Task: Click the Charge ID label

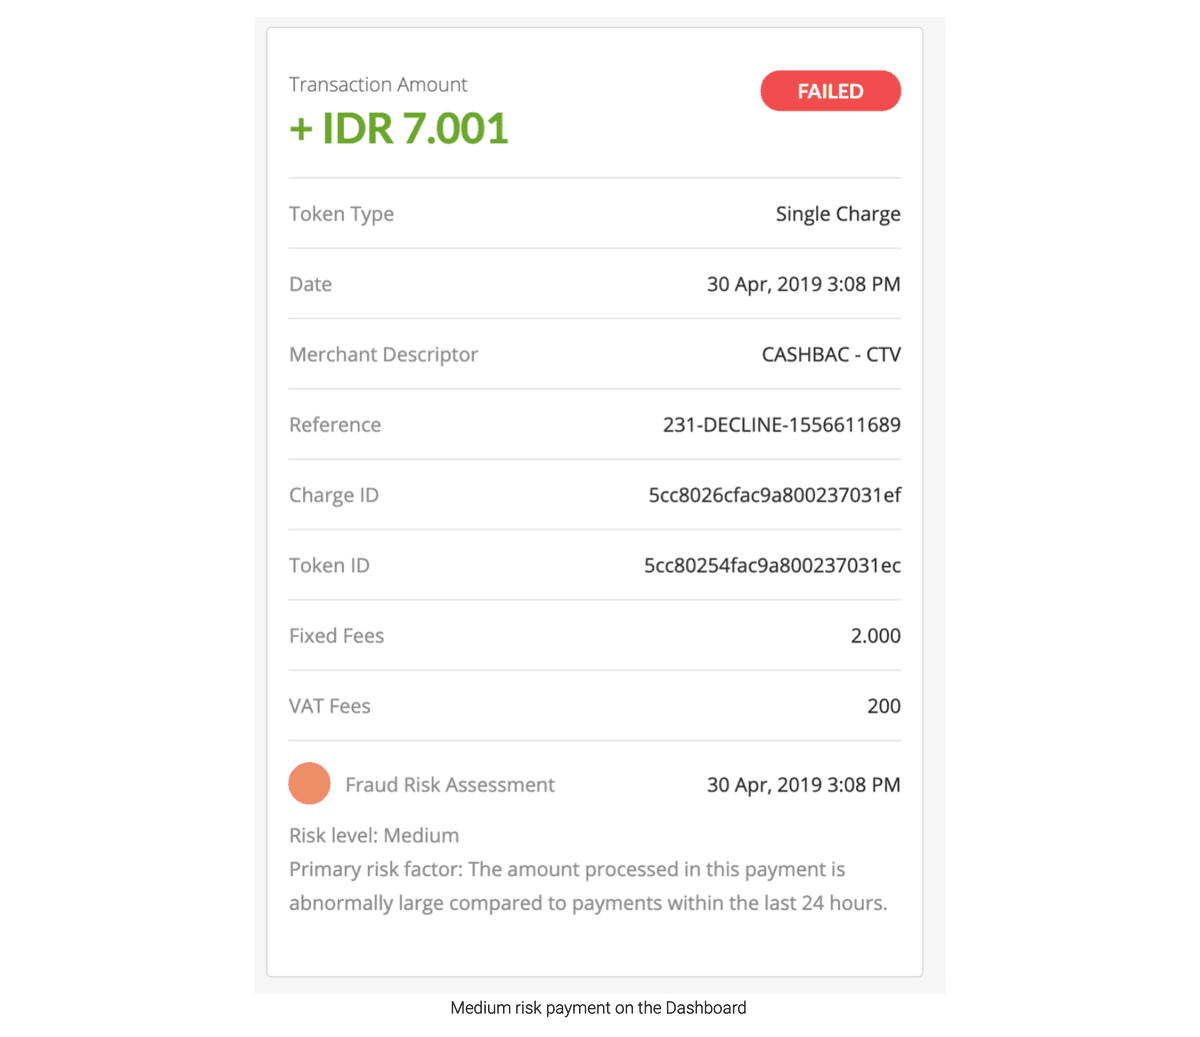Action: click(333, 495)
